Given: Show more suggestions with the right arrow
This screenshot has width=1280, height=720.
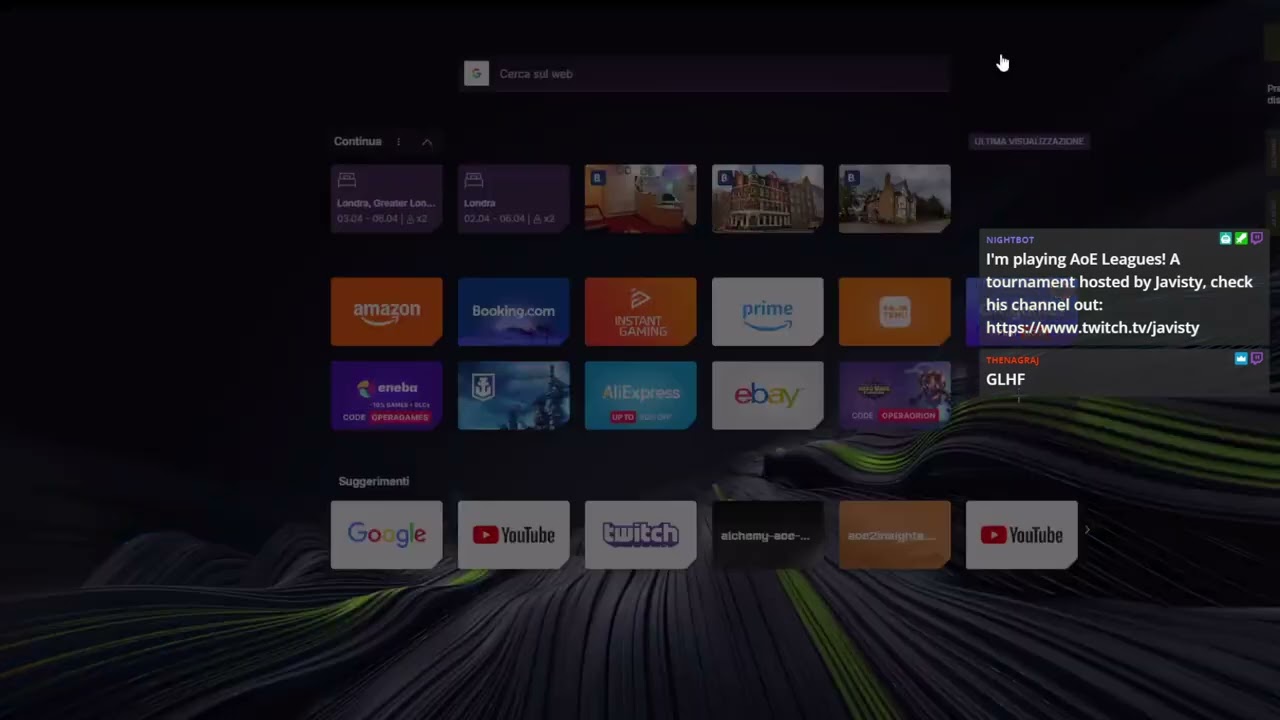Looking at the screenshot, I should point(1087,531).
